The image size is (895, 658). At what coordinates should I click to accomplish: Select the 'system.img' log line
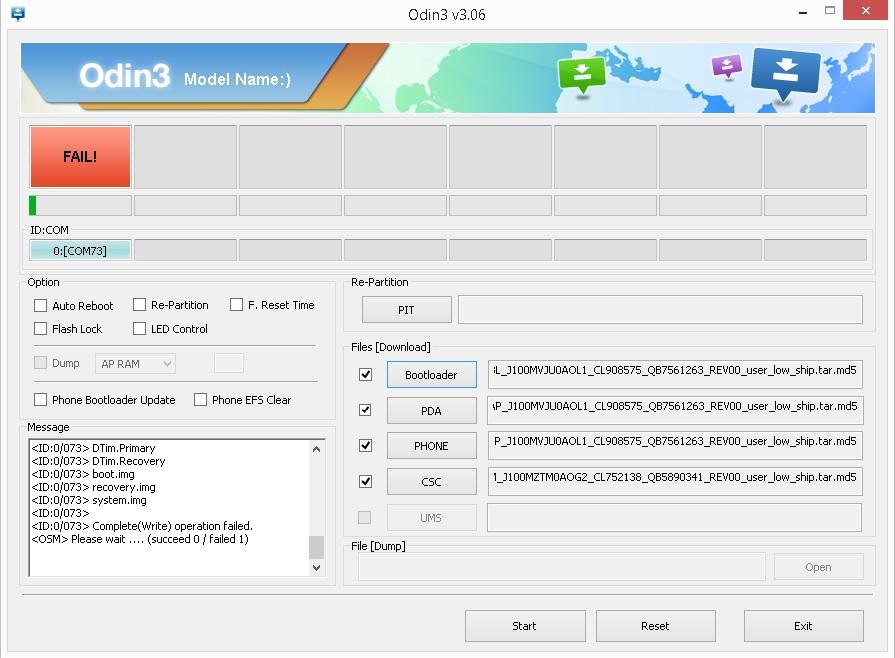(89, 500)
